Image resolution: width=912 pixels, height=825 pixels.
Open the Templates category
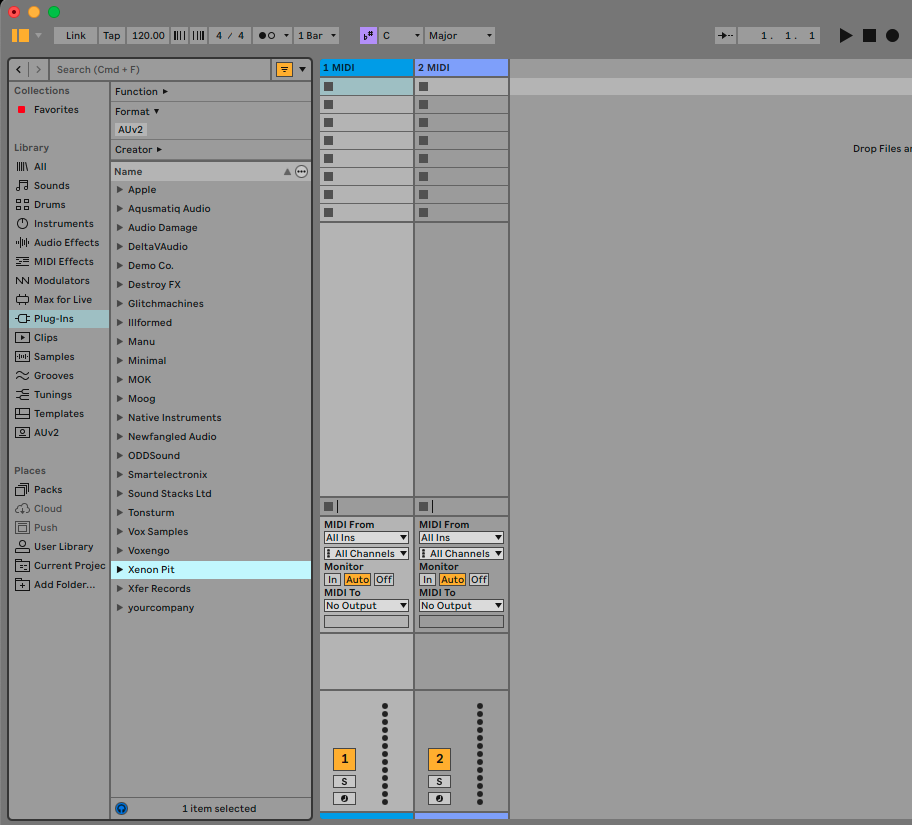pos(59,414)
